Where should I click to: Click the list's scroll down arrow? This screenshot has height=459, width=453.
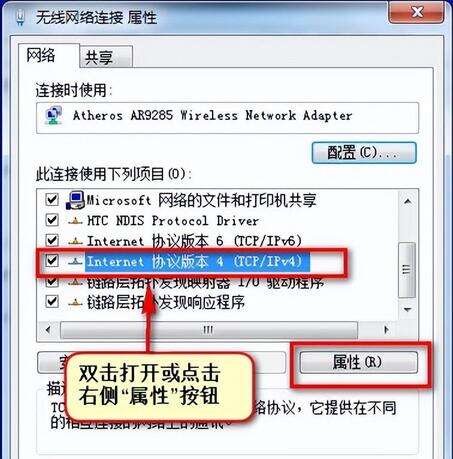(x=407, y=309)
